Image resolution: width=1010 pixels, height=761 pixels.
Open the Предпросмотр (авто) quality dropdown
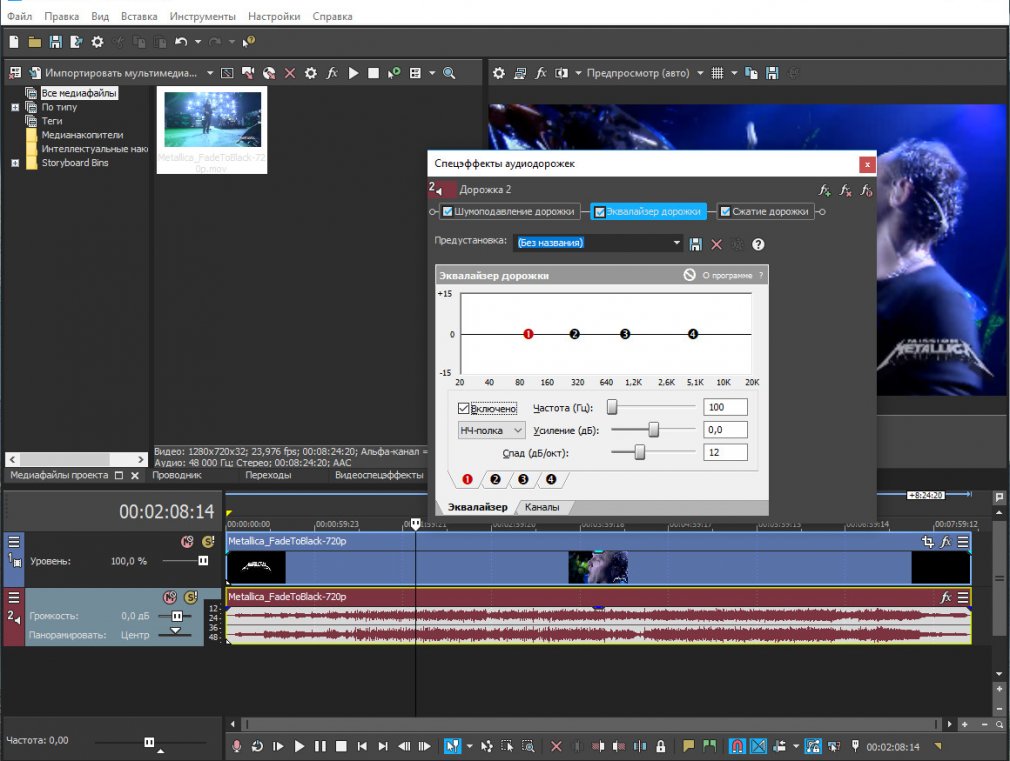pos(700,73)
